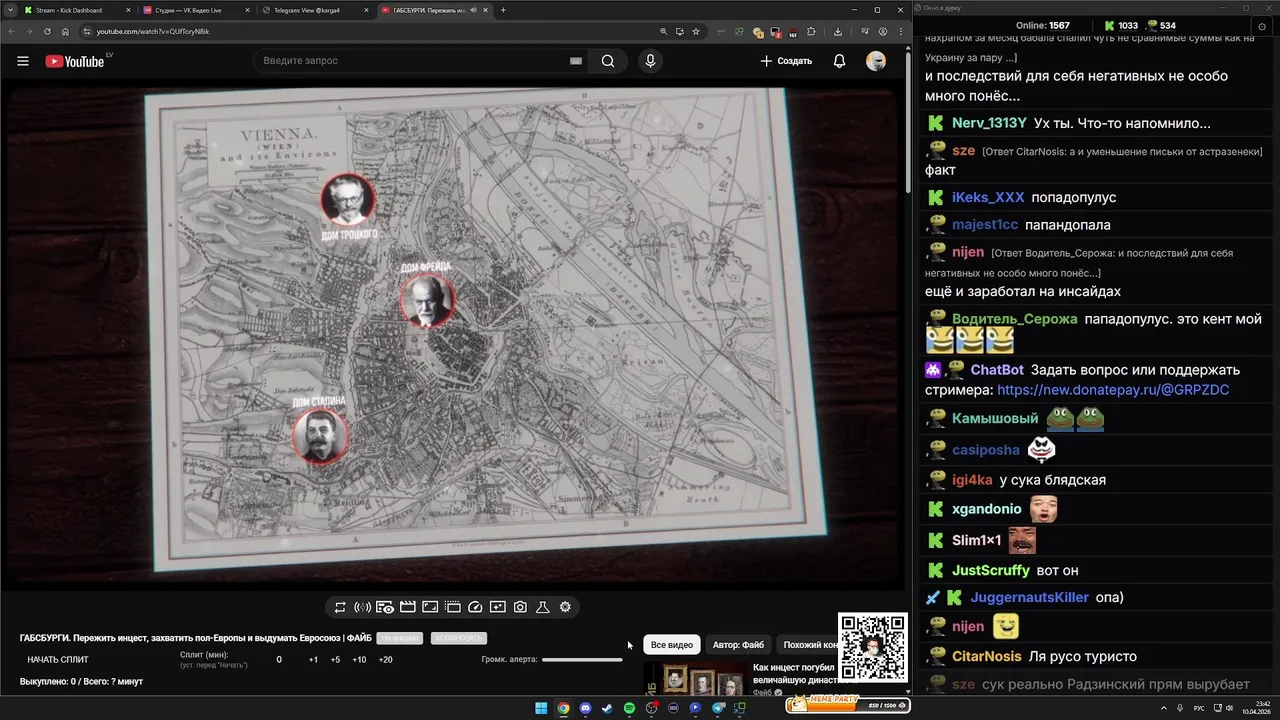Open Spotify from the taskbar
Viewport: 1280px width, 720px height.
[x=629, y=708]
